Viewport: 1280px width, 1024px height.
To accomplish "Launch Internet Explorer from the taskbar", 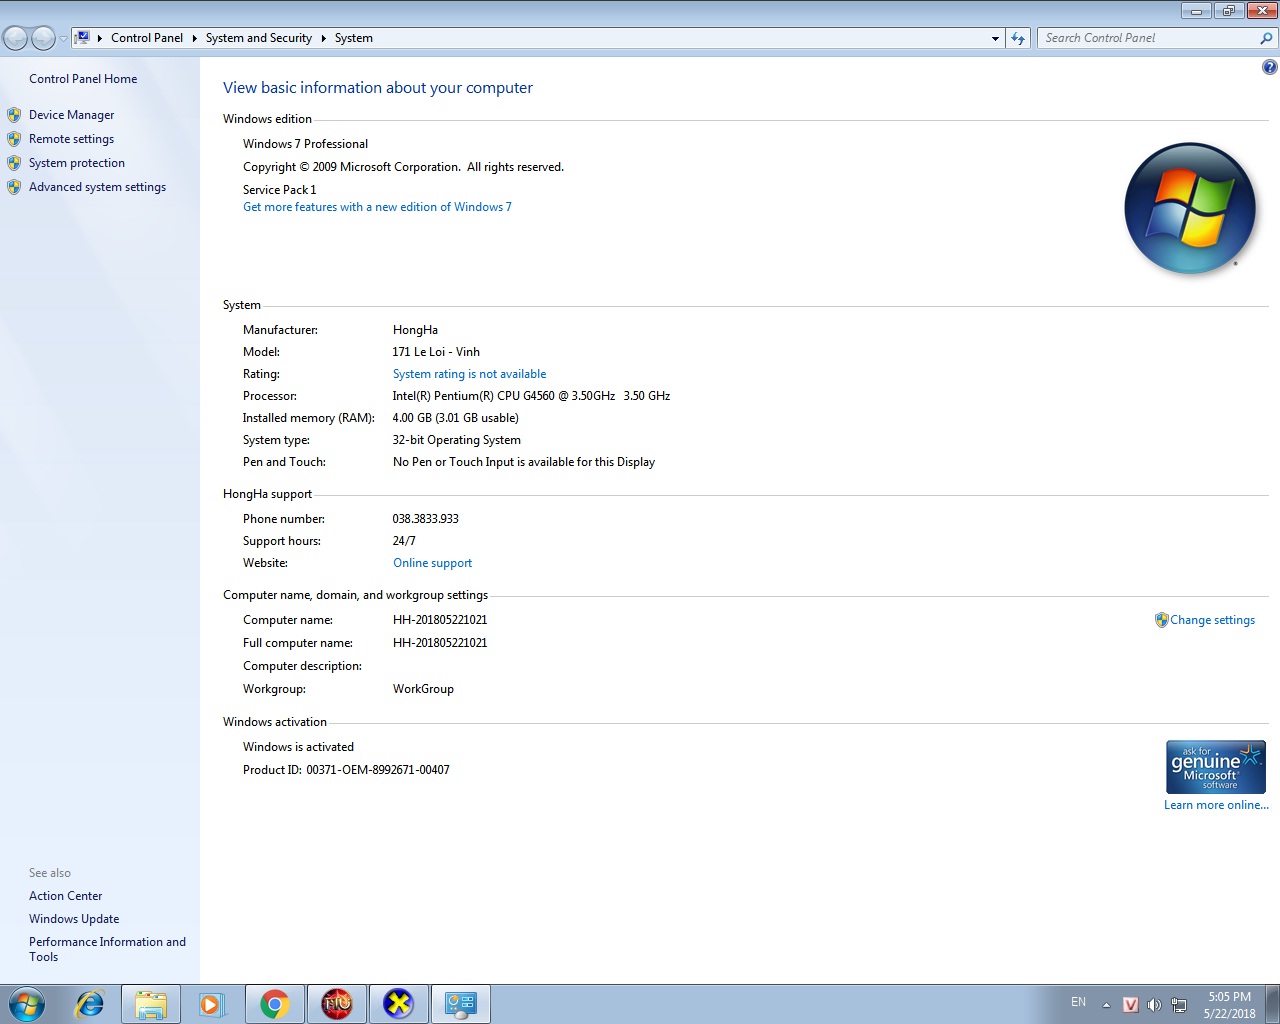I will coord(90,1003).
